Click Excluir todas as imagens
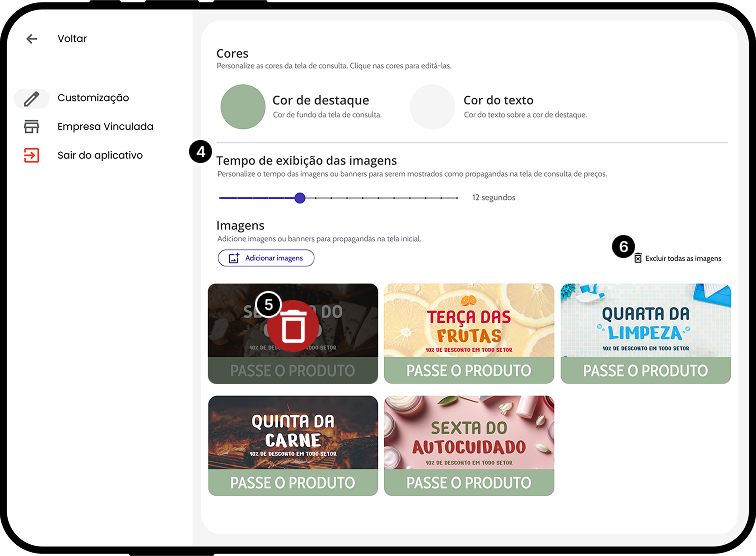This screenshot has height=556, width=756. (683, 258)
